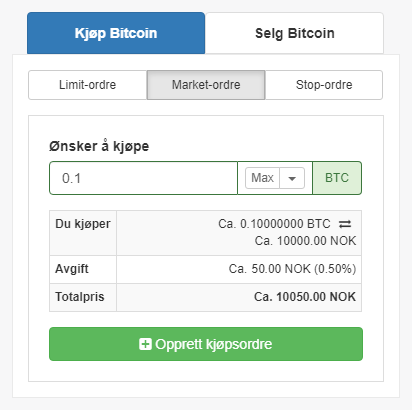
Task: Open the caret dropdown next to Max
Action: click(292, 178)
